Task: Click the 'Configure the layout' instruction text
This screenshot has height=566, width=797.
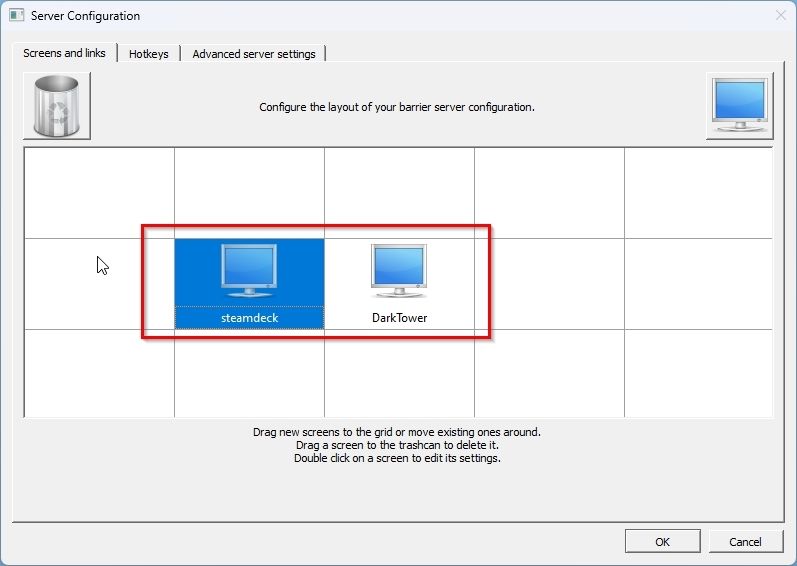Action: point(397,107)
